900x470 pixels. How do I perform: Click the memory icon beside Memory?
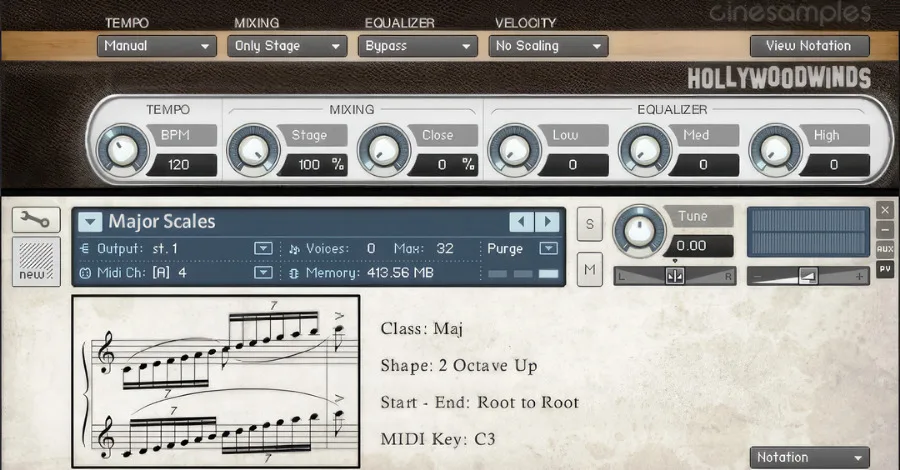pos(294,274)
